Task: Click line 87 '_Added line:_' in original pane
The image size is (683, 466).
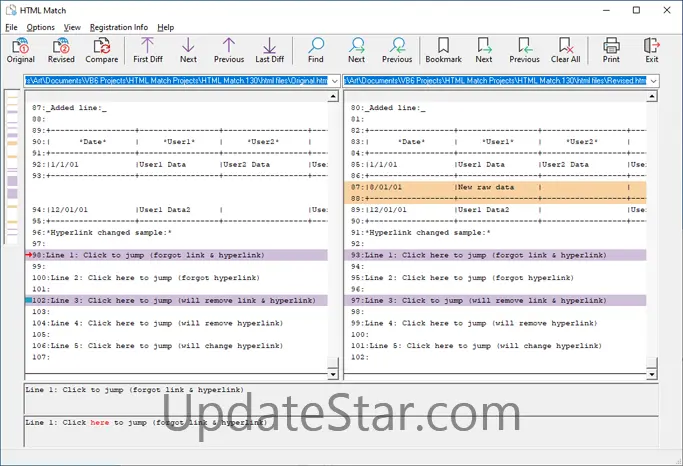Action: (x=69, y=108)
